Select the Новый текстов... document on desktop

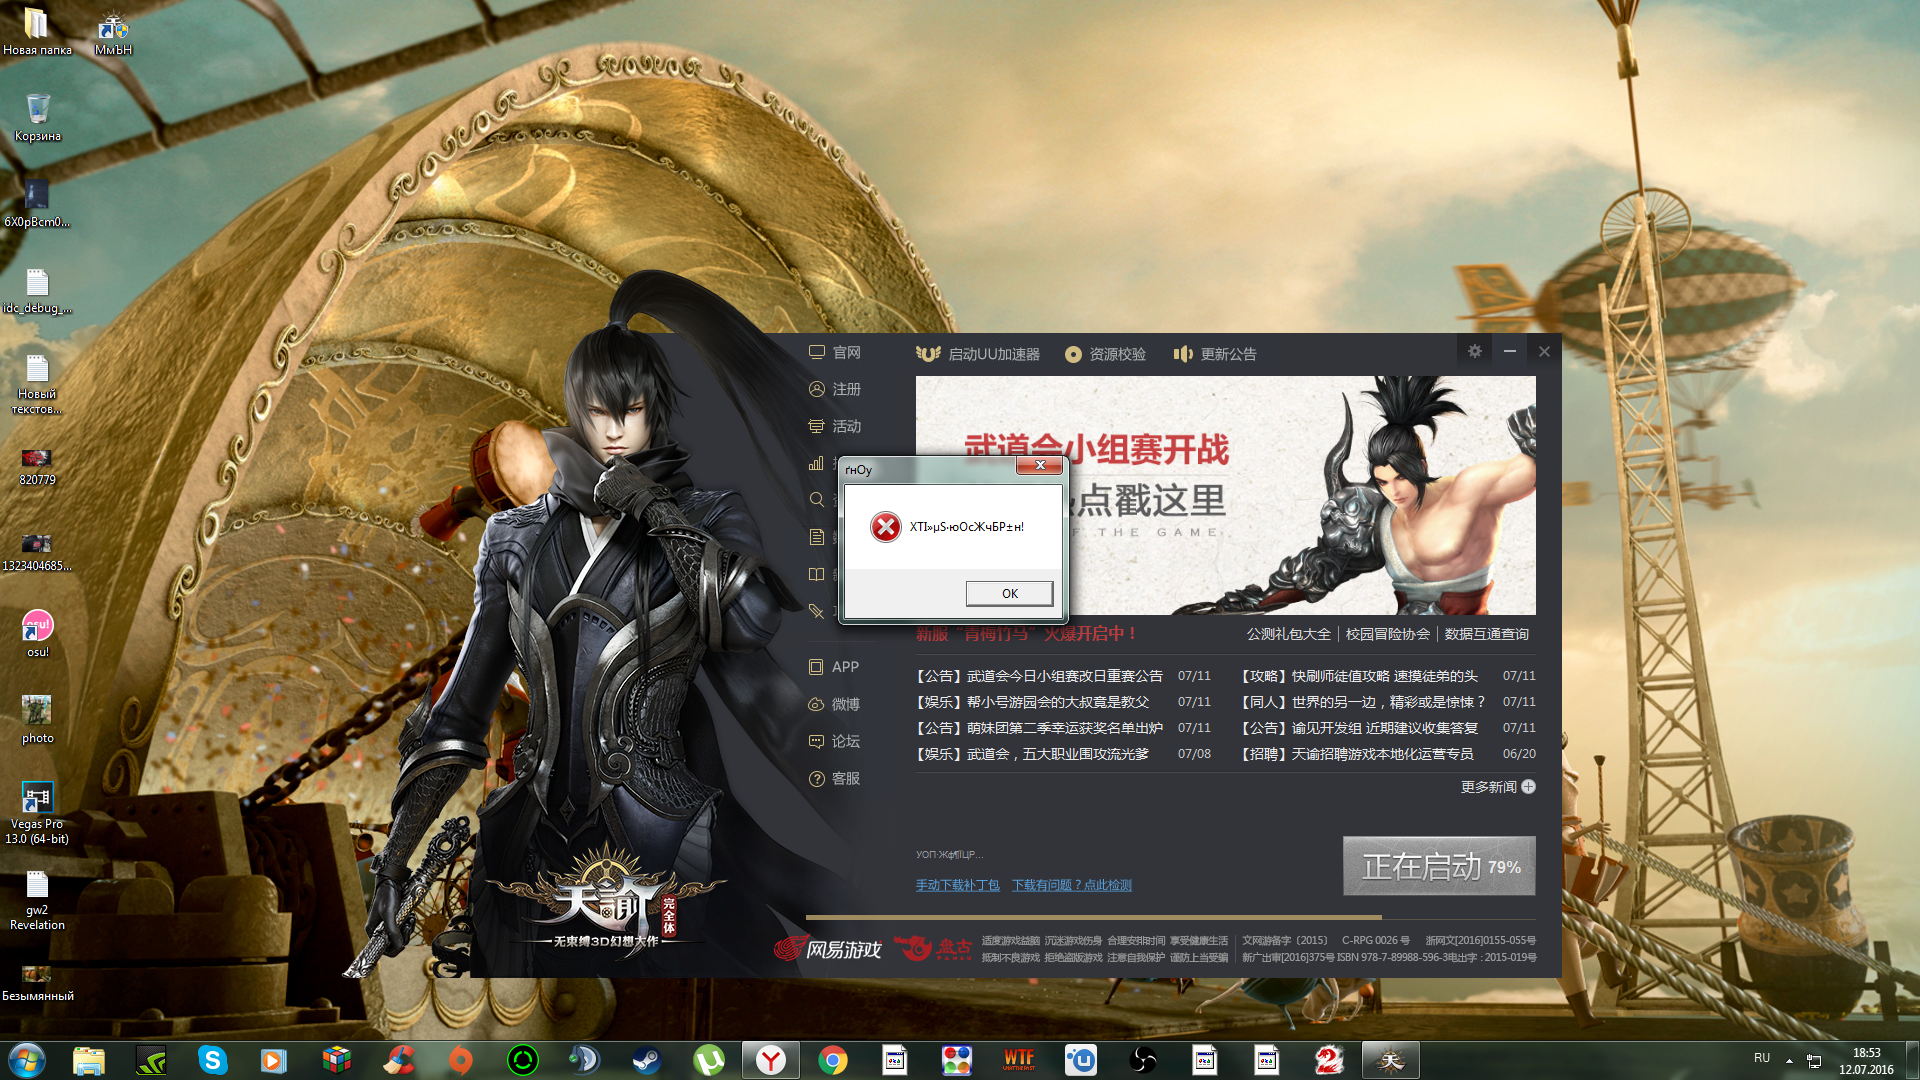point(37,383)
